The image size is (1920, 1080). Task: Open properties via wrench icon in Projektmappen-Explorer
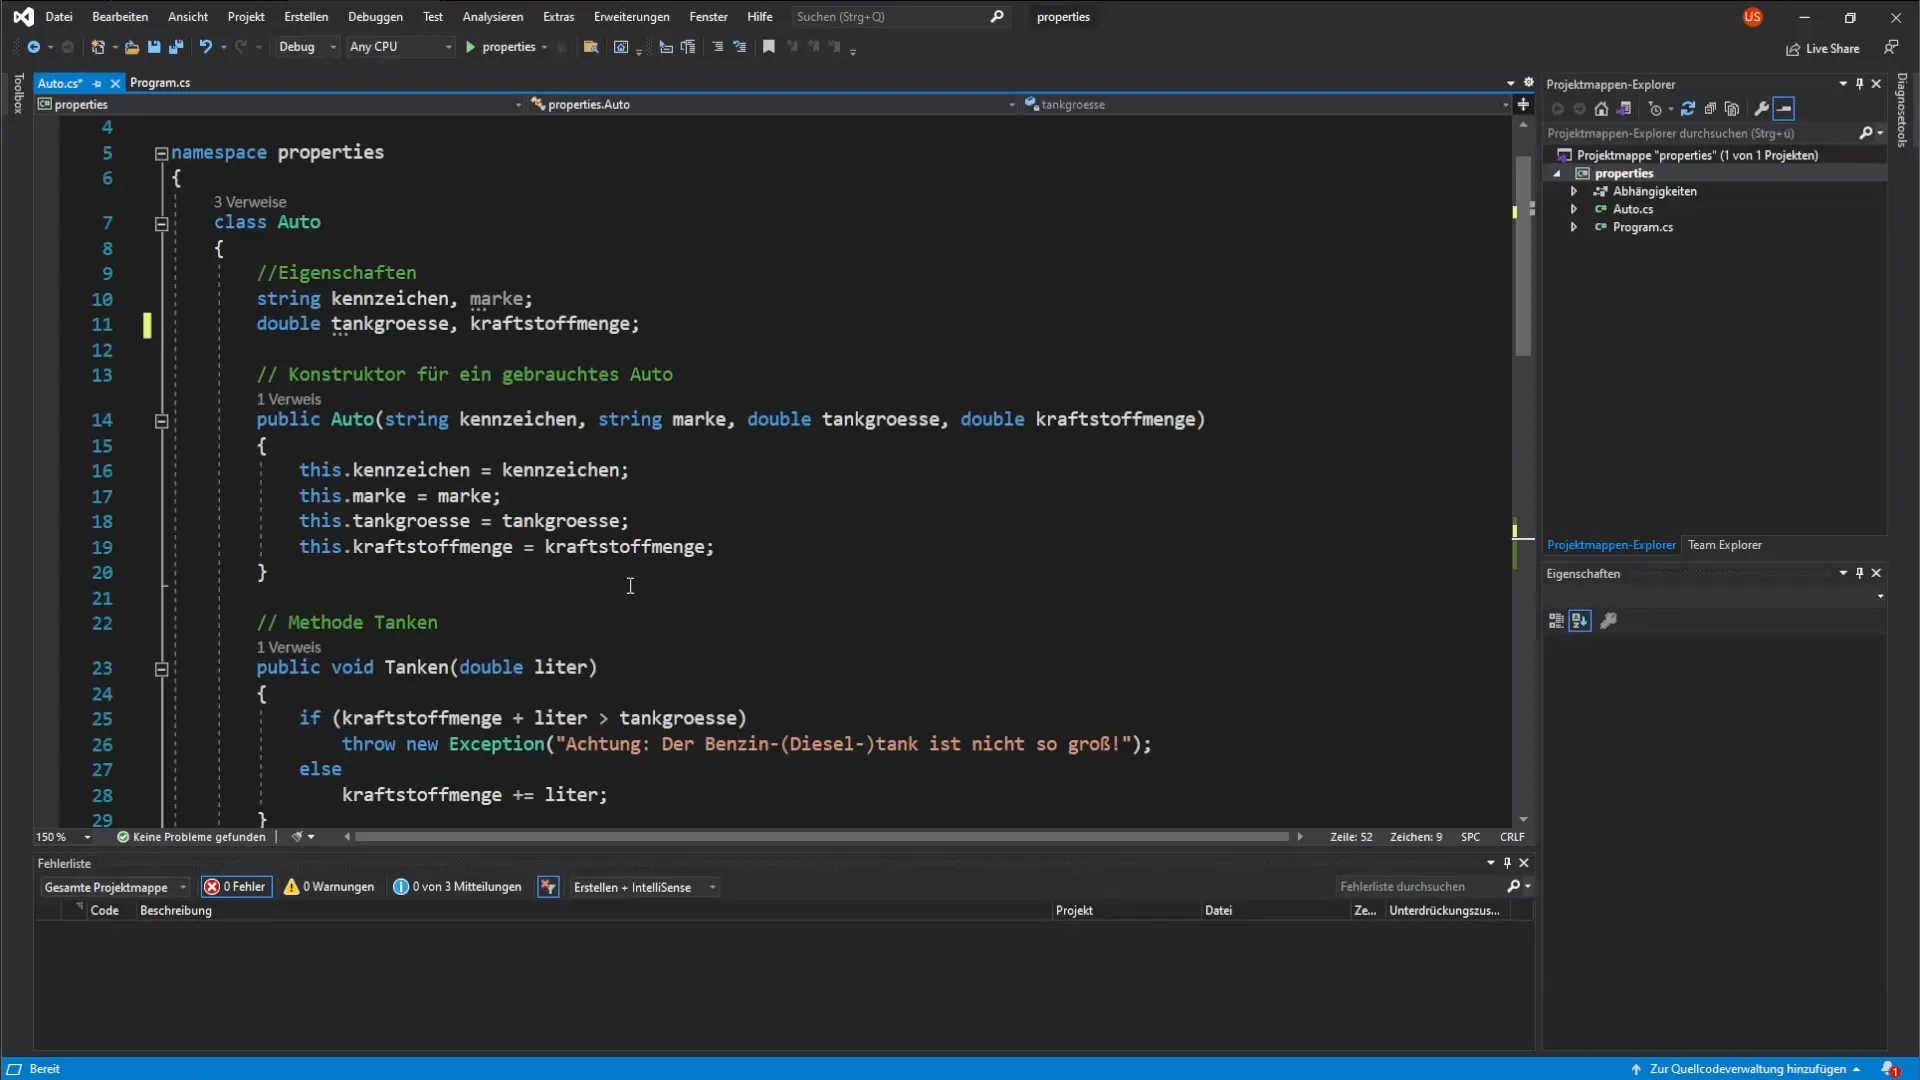coord(1762,109)
